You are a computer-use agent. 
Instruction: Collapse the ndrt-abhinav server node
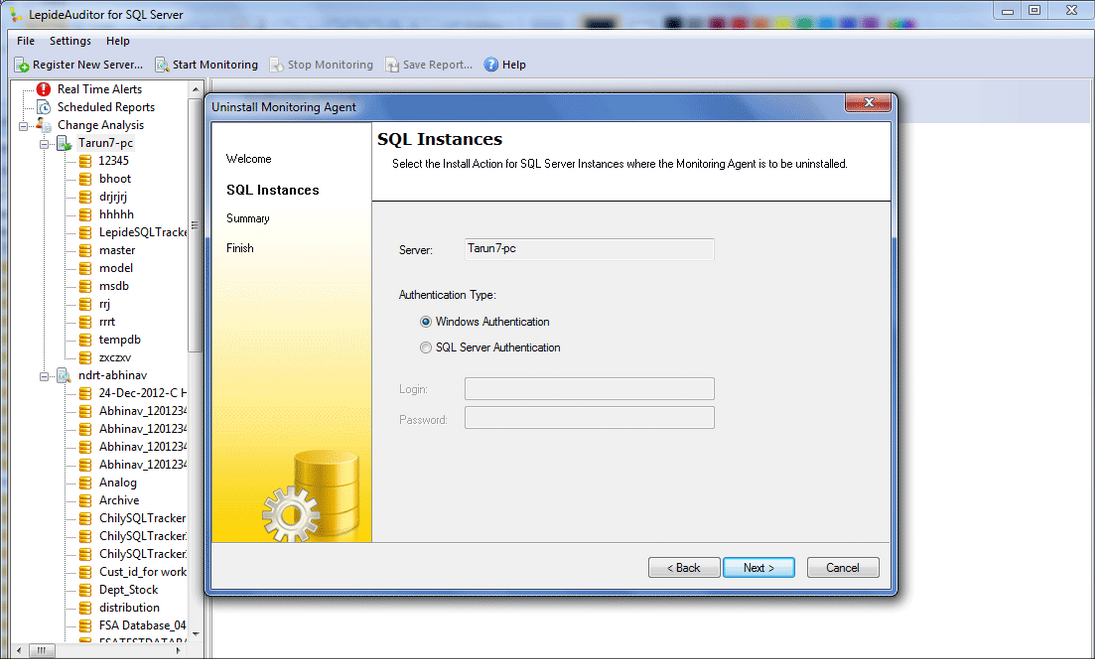click(x=44, y=376)
